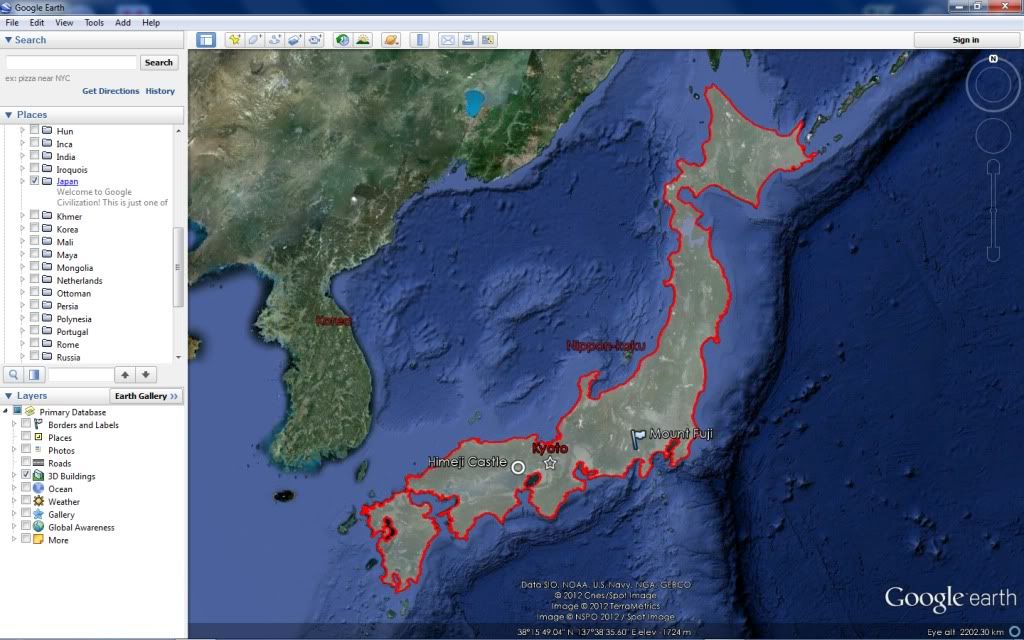Uncheck the Japan checkbox

[35, 181]
